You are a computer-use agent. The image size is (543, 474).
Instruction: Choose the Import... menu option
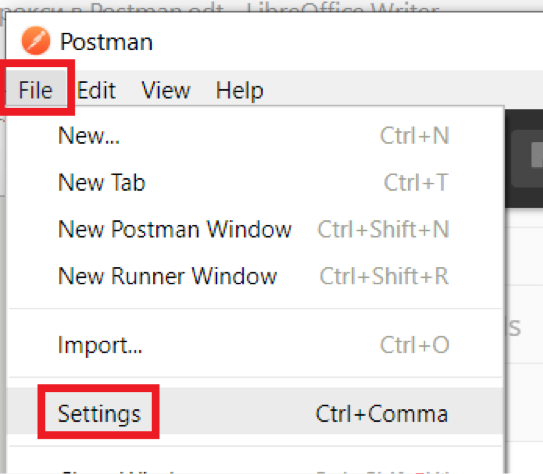coord(255,345)
